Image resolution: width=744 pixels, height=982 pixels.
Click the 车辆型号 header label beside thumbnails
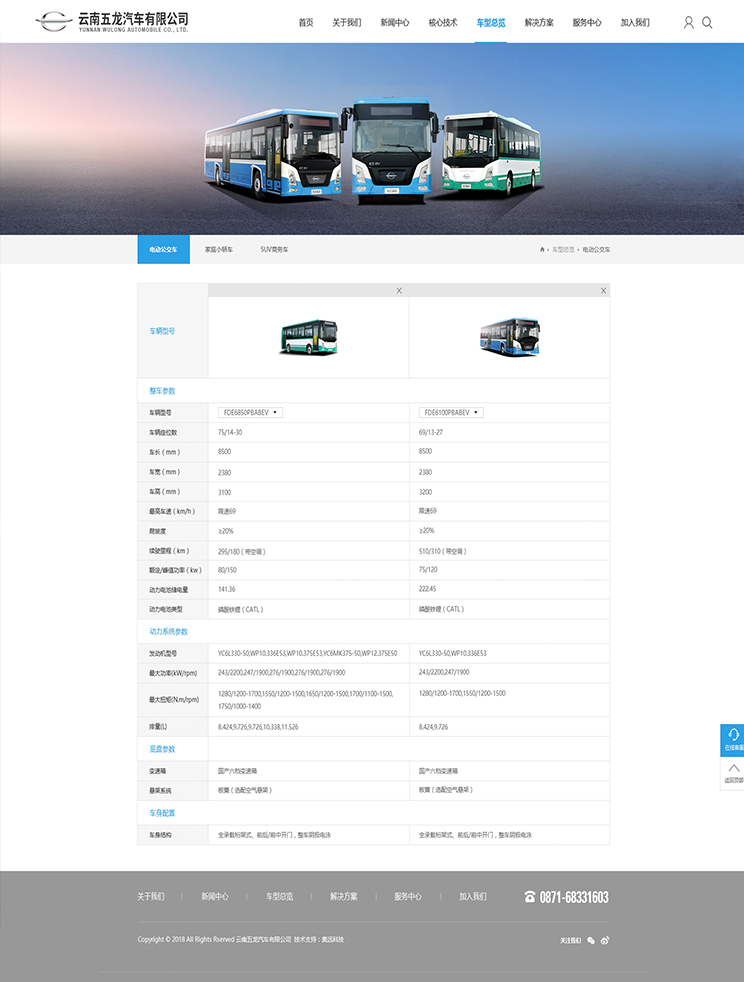162,331
